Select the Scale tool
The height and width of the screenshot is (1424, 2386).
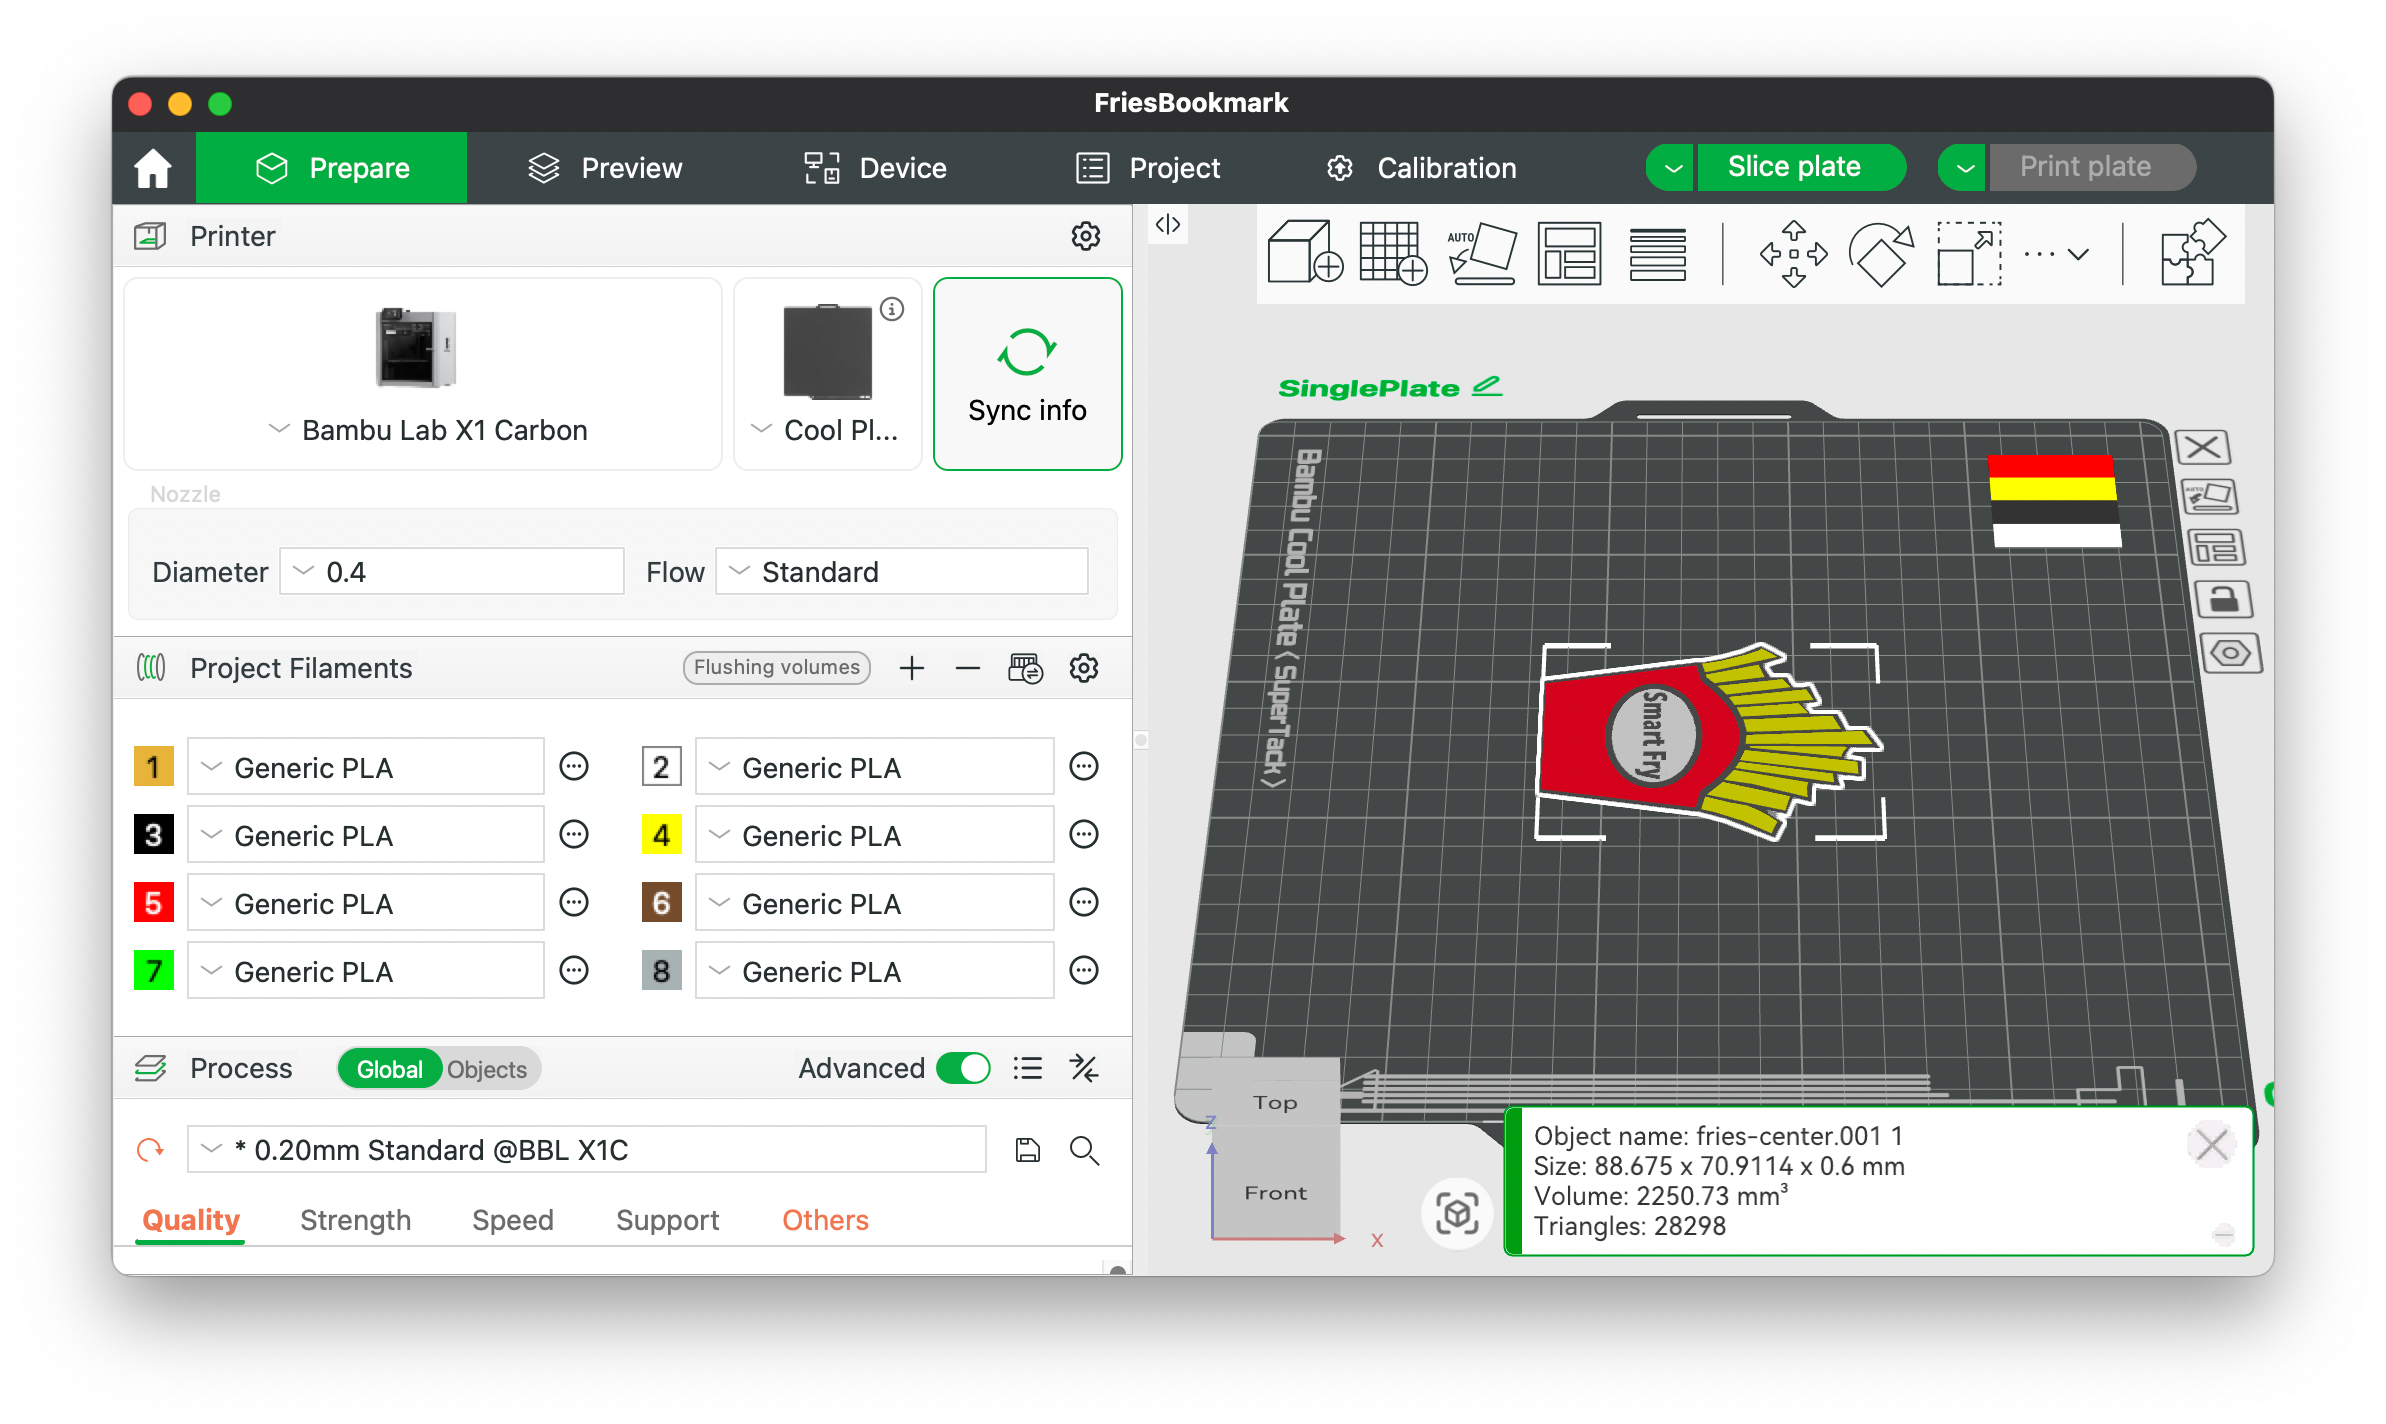coord(1968,253)
